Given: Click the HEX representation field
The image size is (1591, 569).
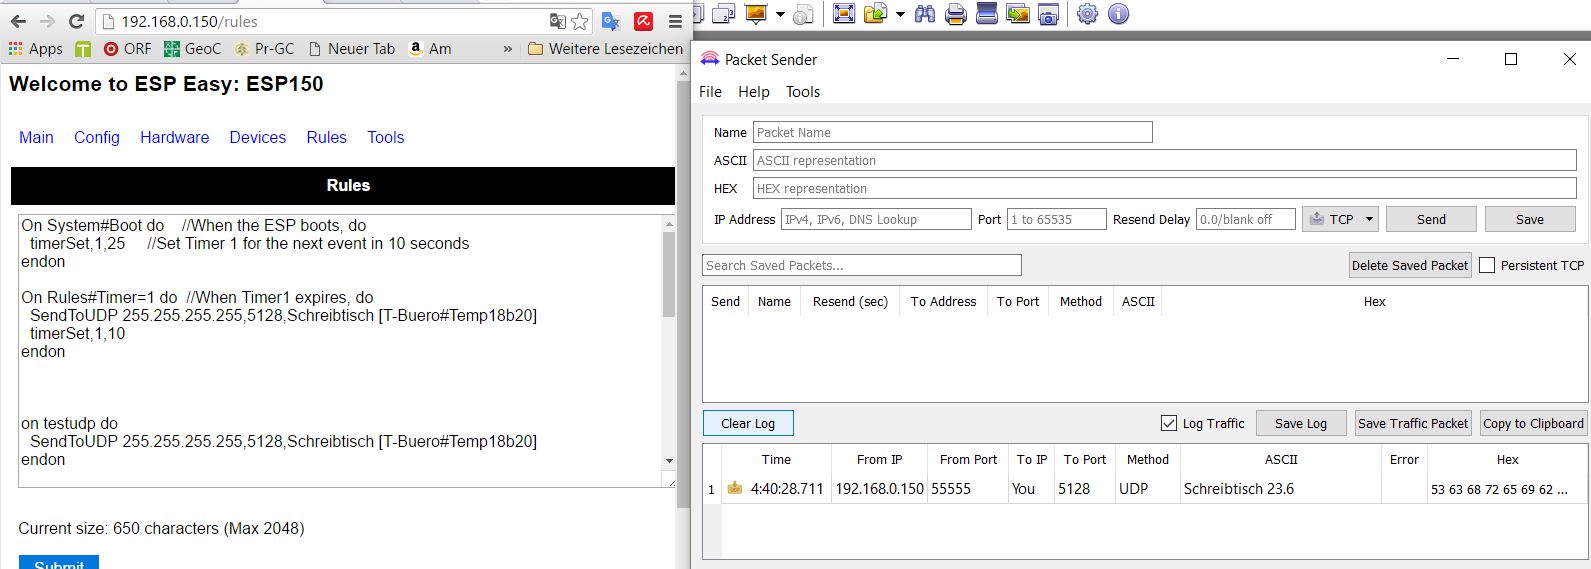Looking at the screenshot, I should (1165, 188).
